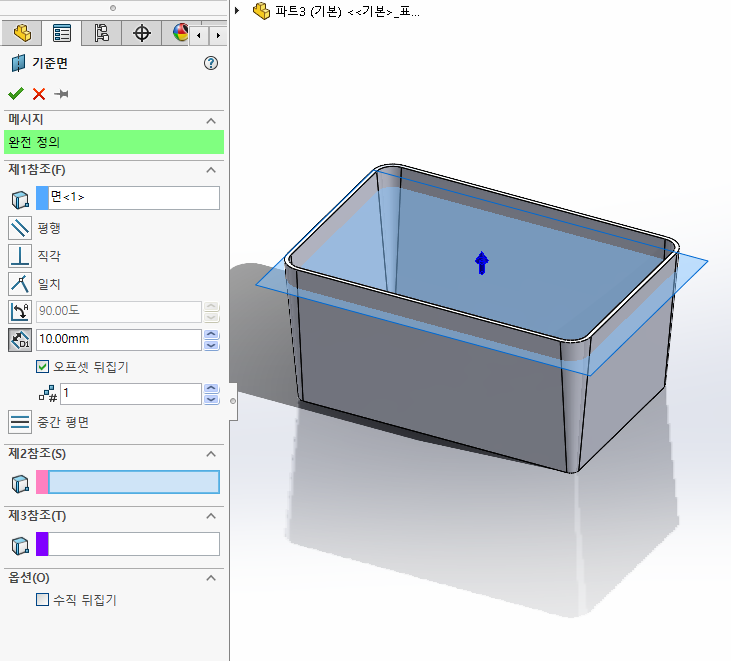The image size is (731, 661).
Task: Click the grayed 90.00도 angle field
Action: click(x=119, y=311)
